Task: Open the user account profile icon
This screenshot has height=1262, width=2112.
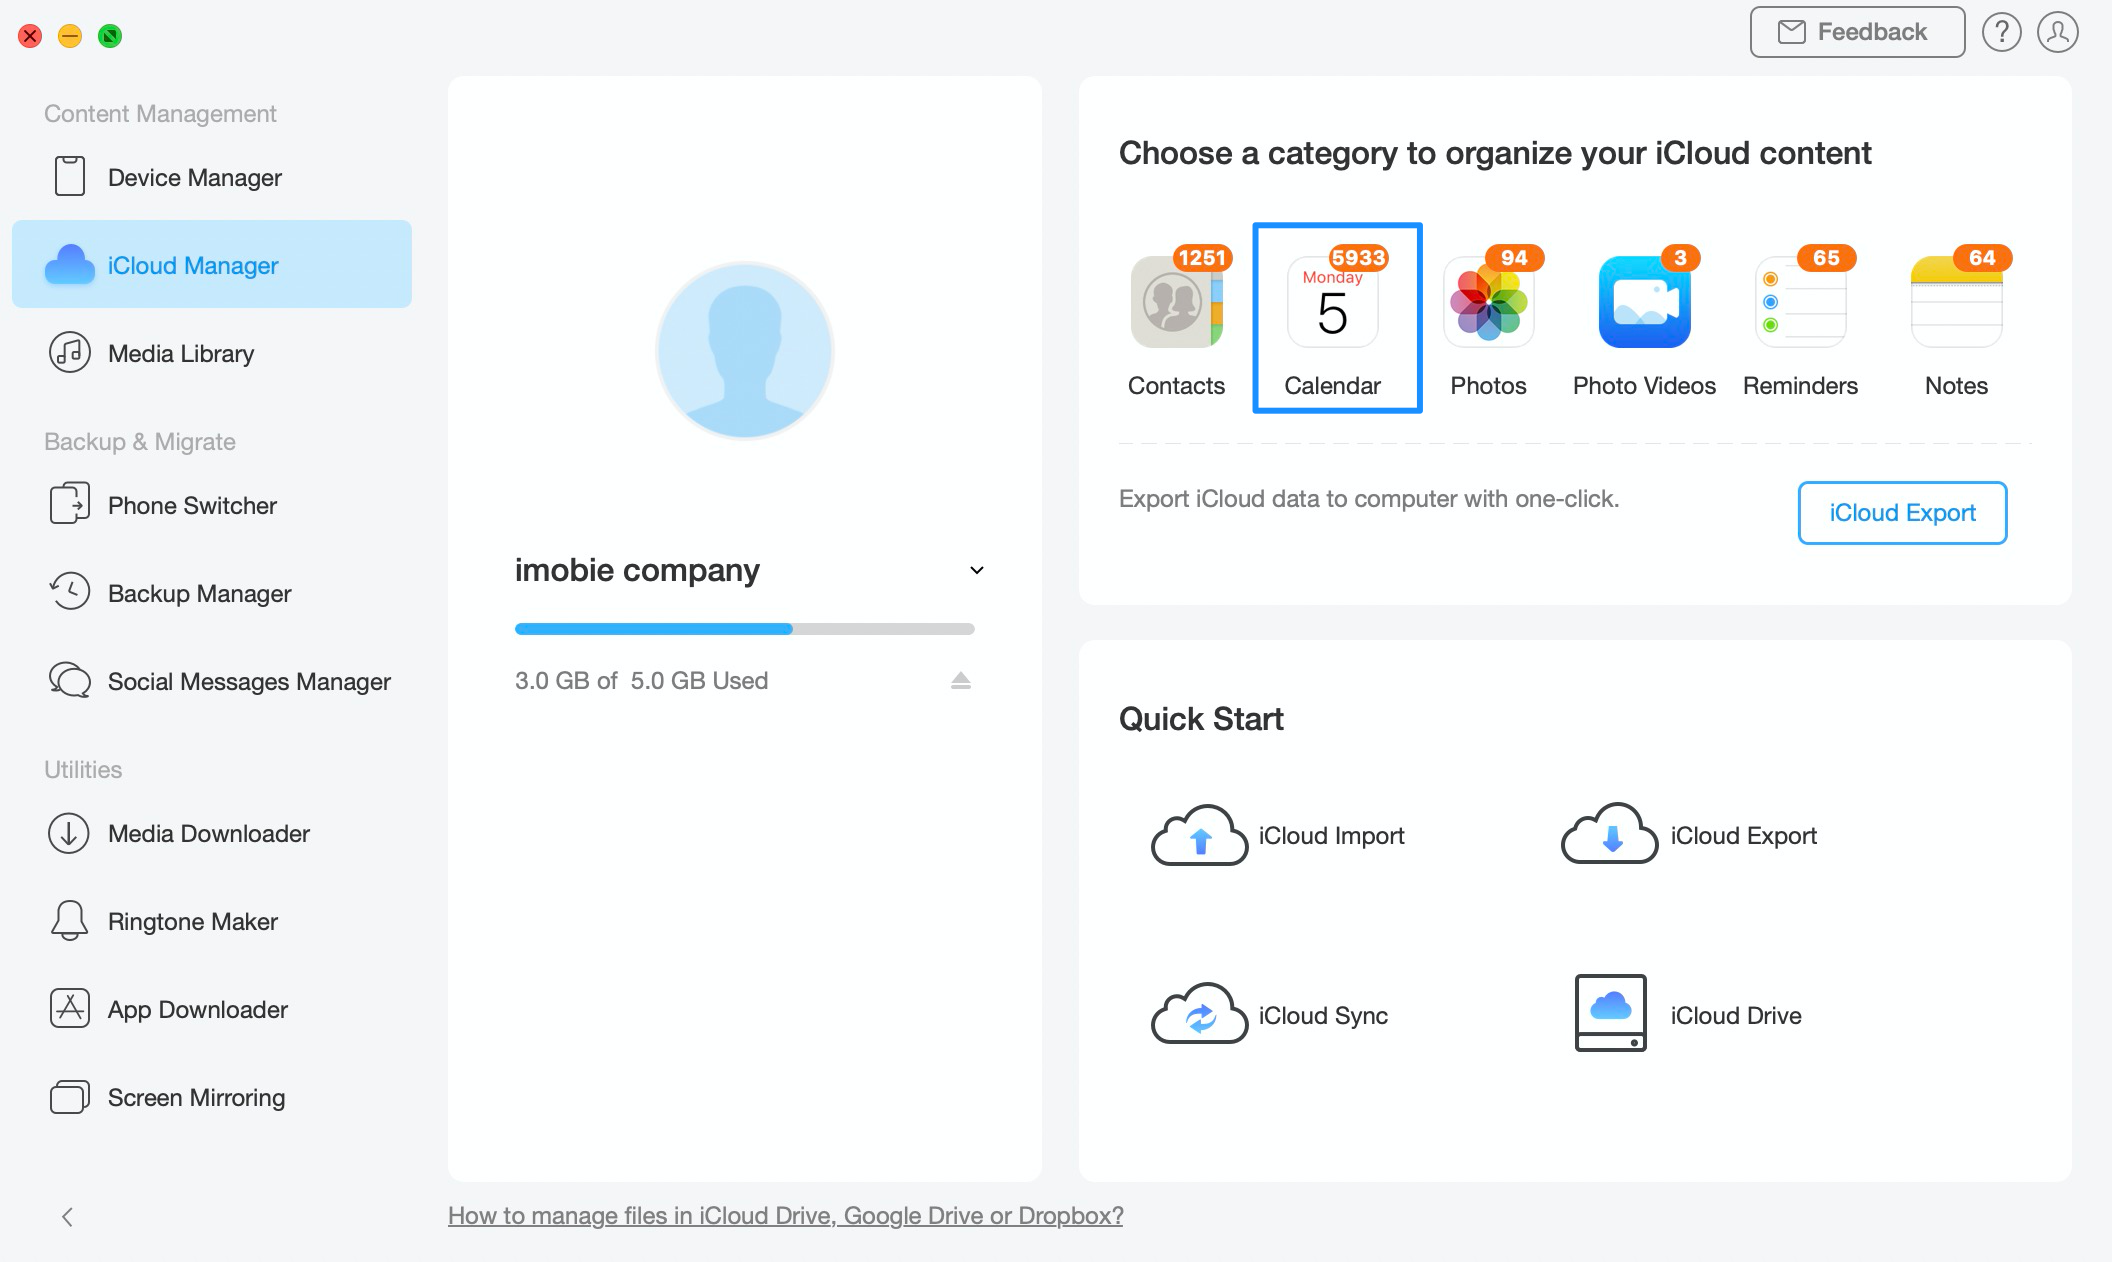Action: 2057,32
